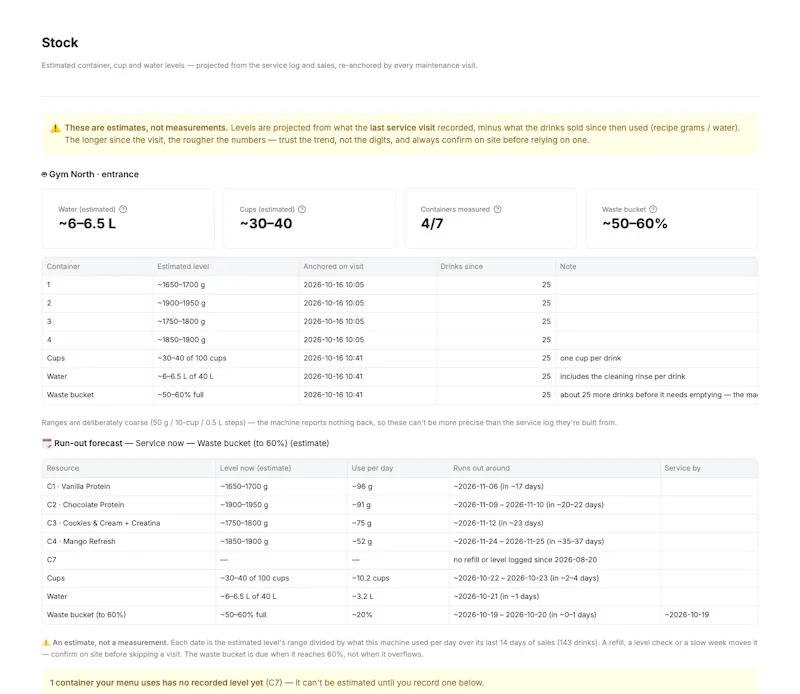Click the C7 forecast row
The height and width of the screenshot is (694, 800).
click(400, 560)
